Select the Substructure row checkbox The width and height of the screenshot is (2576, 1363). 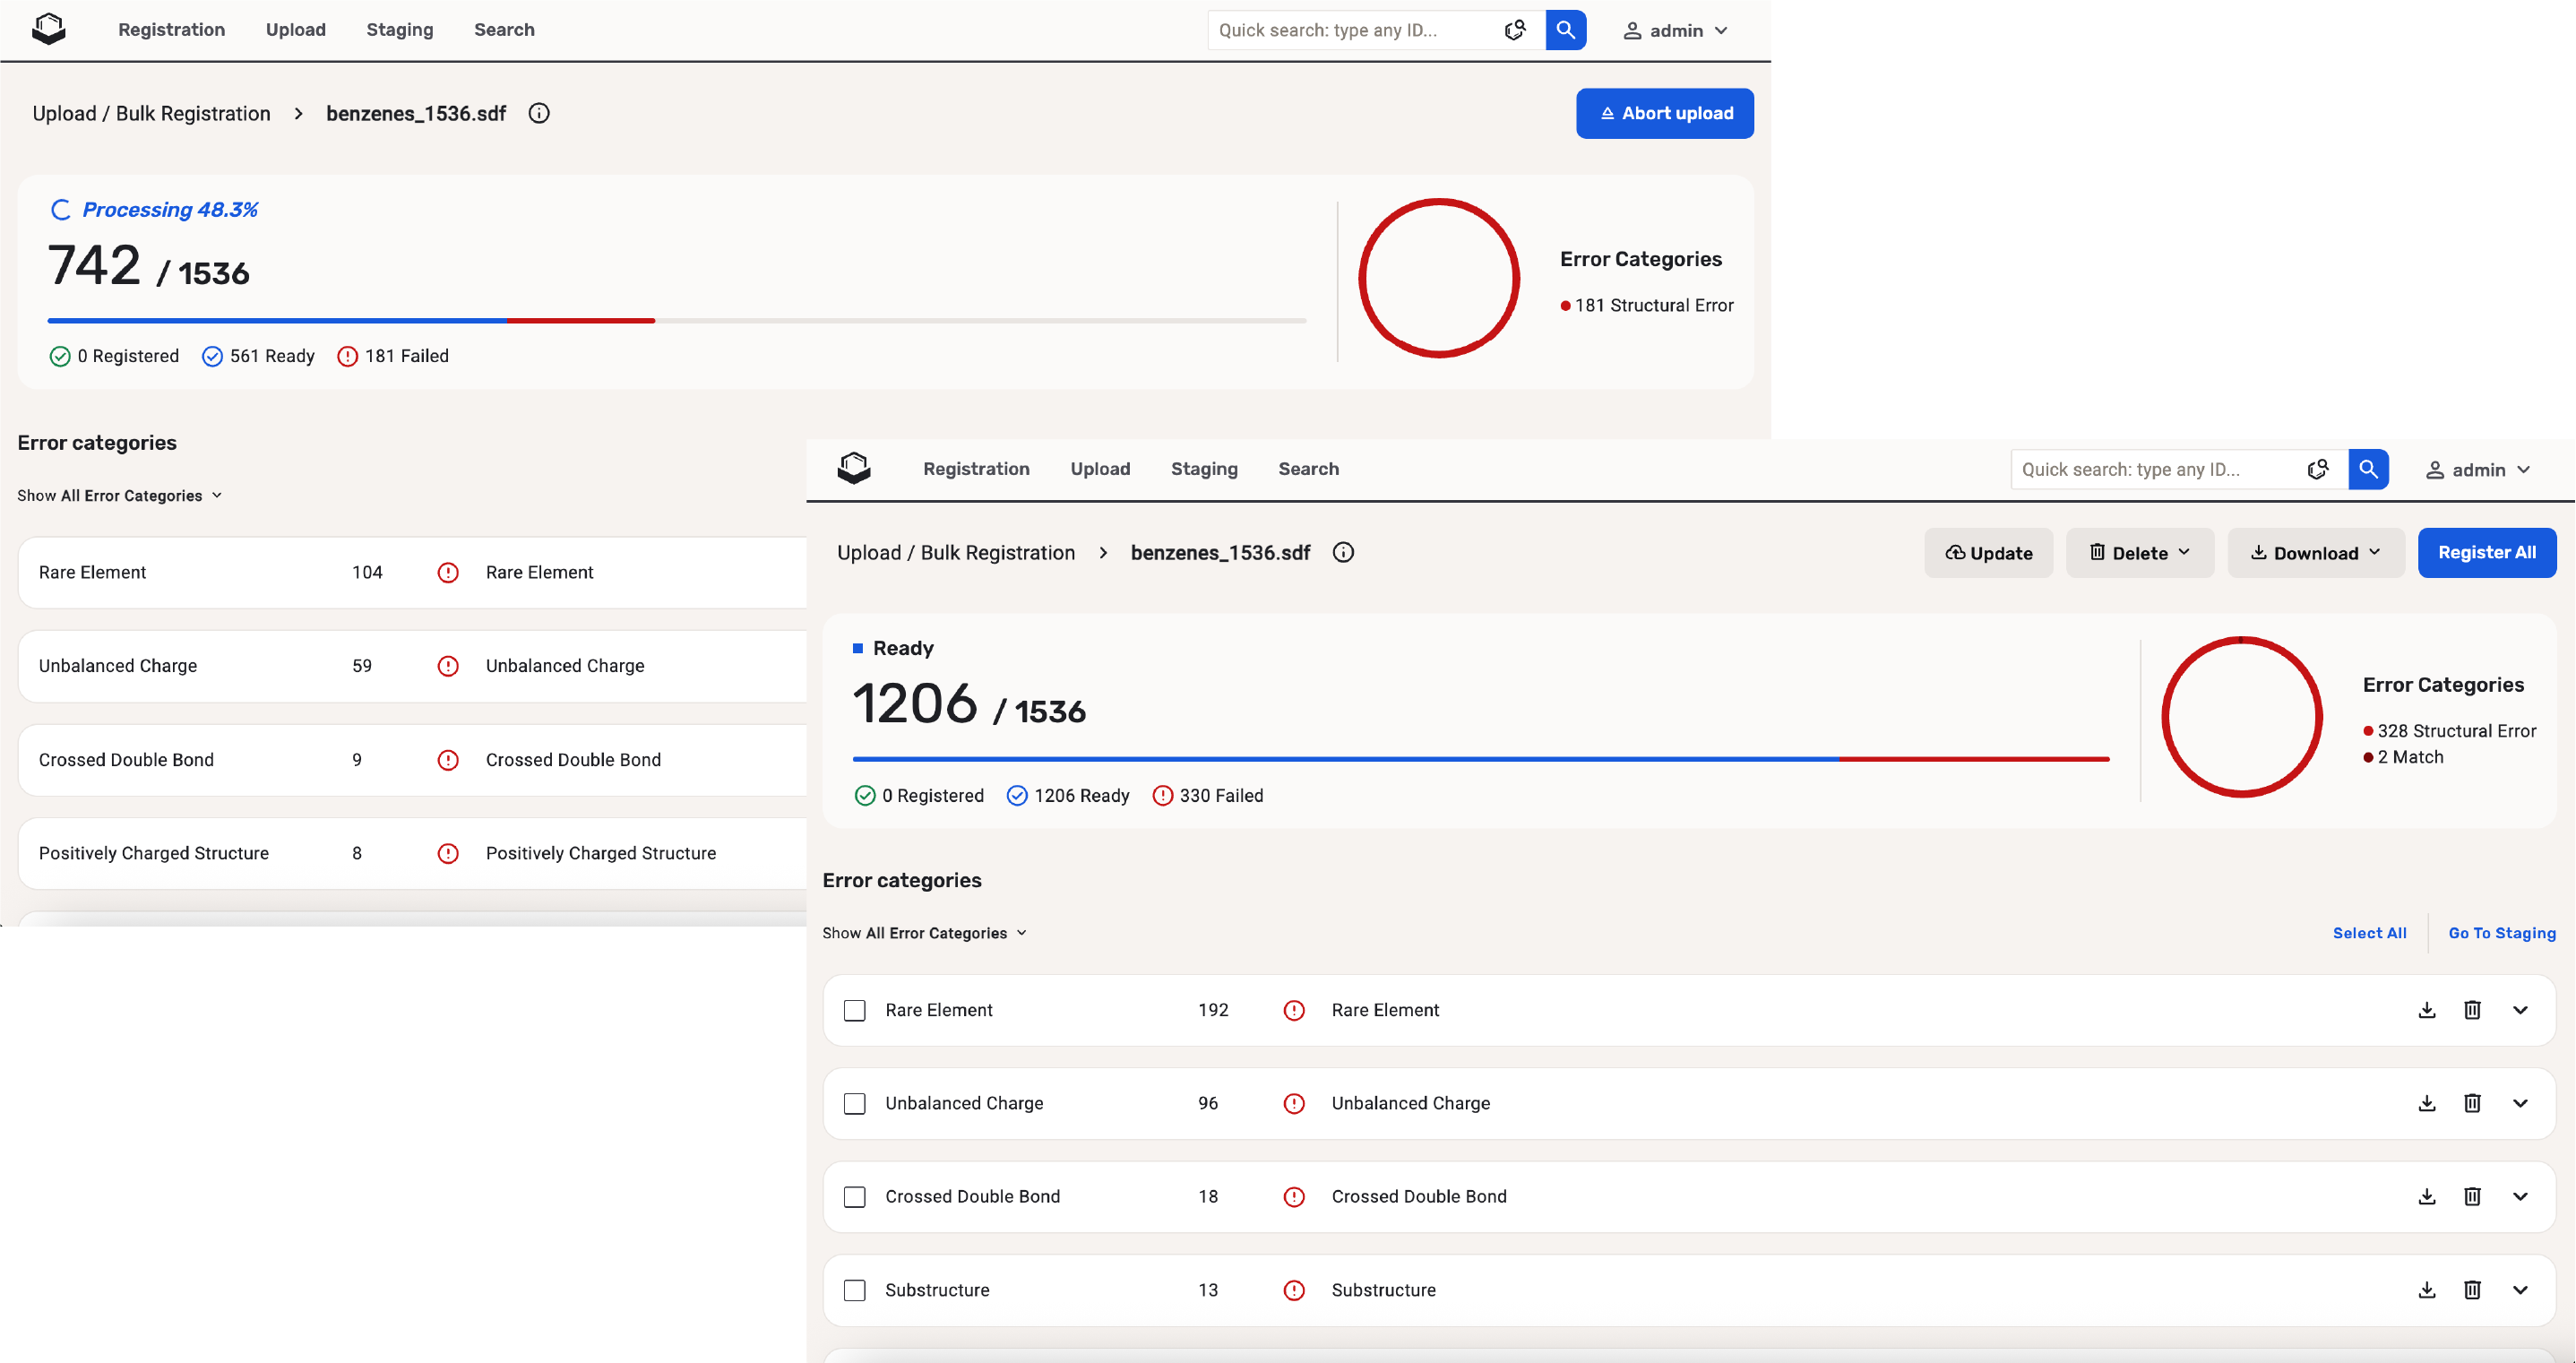pyautogui.click(x=854, y=1290)
